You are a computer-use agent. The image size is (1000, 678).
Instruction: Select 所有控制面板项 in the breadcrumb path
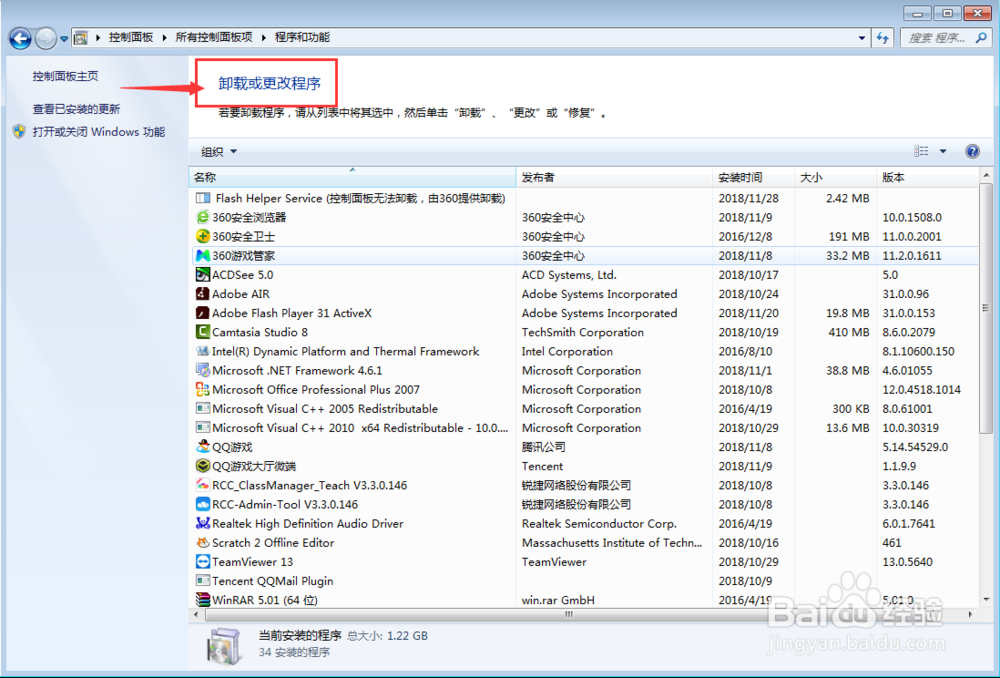tap(214, 37)
